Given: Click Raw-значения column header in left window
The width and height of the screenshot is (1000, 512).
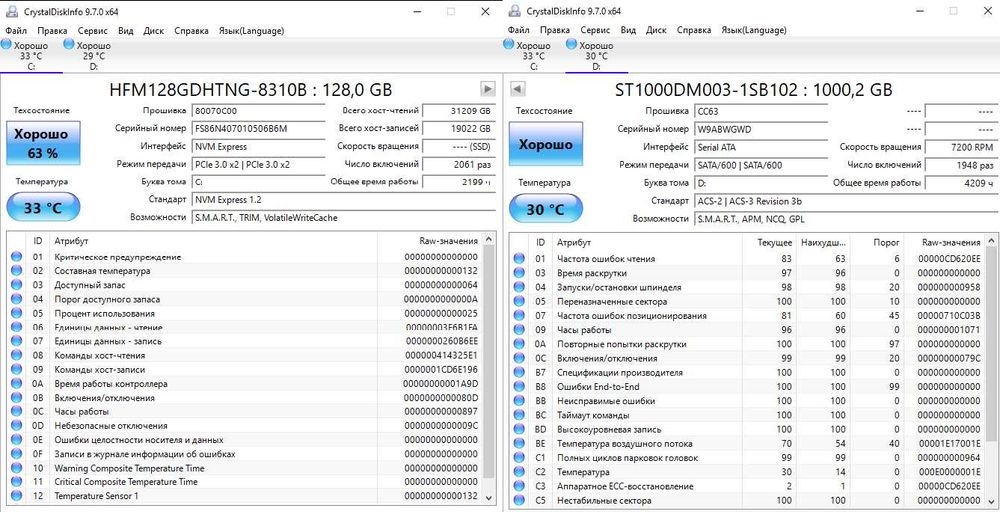Looking at the screenshot, I should (448, 241).
